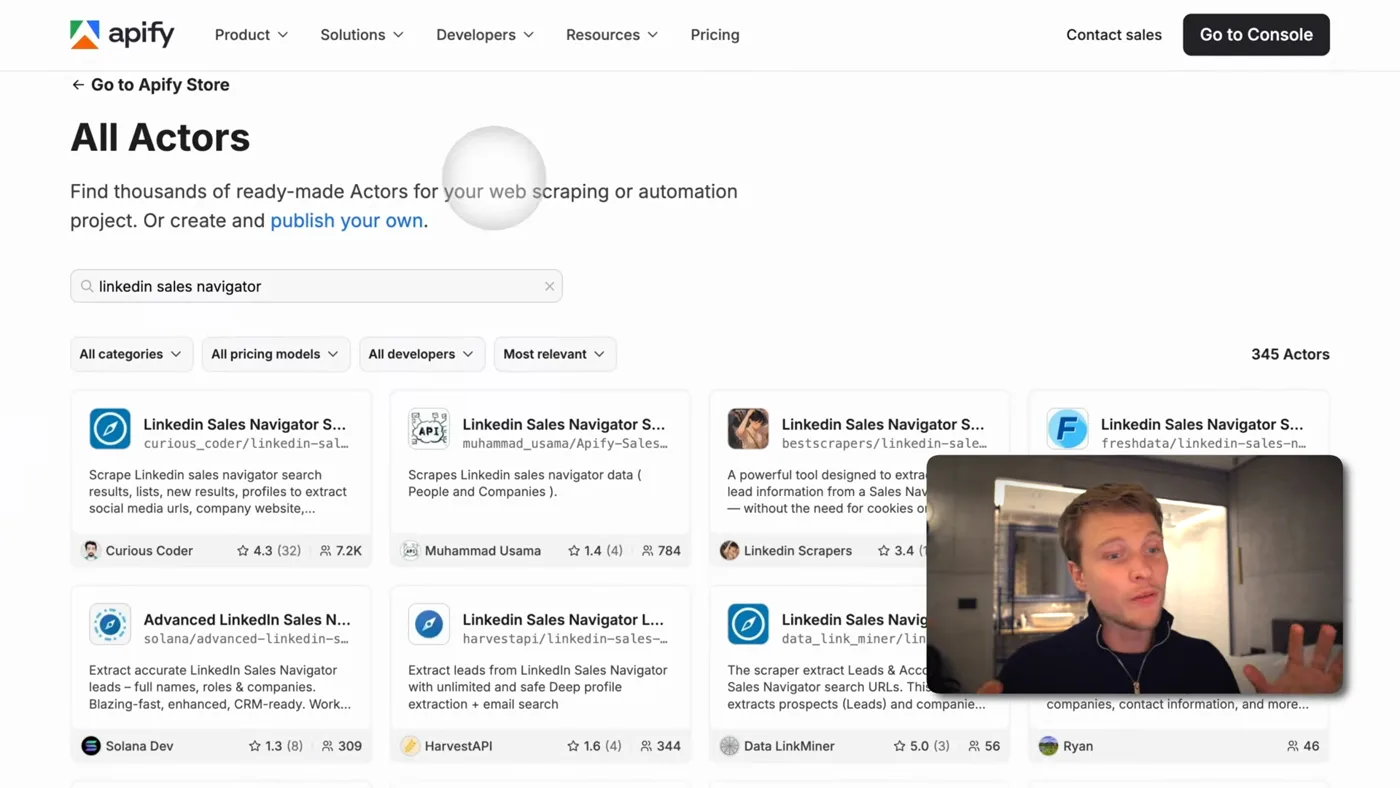This screenshot has height=788, width=1400.
Task: Click the Curious Coder author name
Action: click(149, 551)
